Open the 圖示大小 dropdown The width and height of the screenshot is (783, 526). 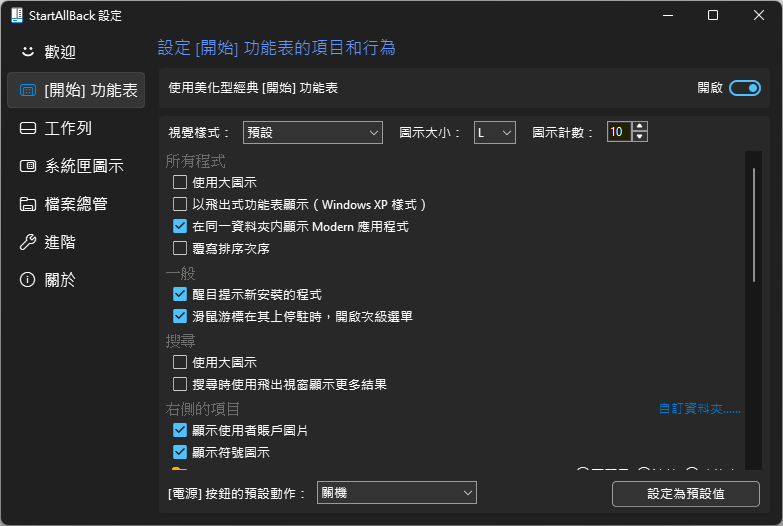click(494, 132)
